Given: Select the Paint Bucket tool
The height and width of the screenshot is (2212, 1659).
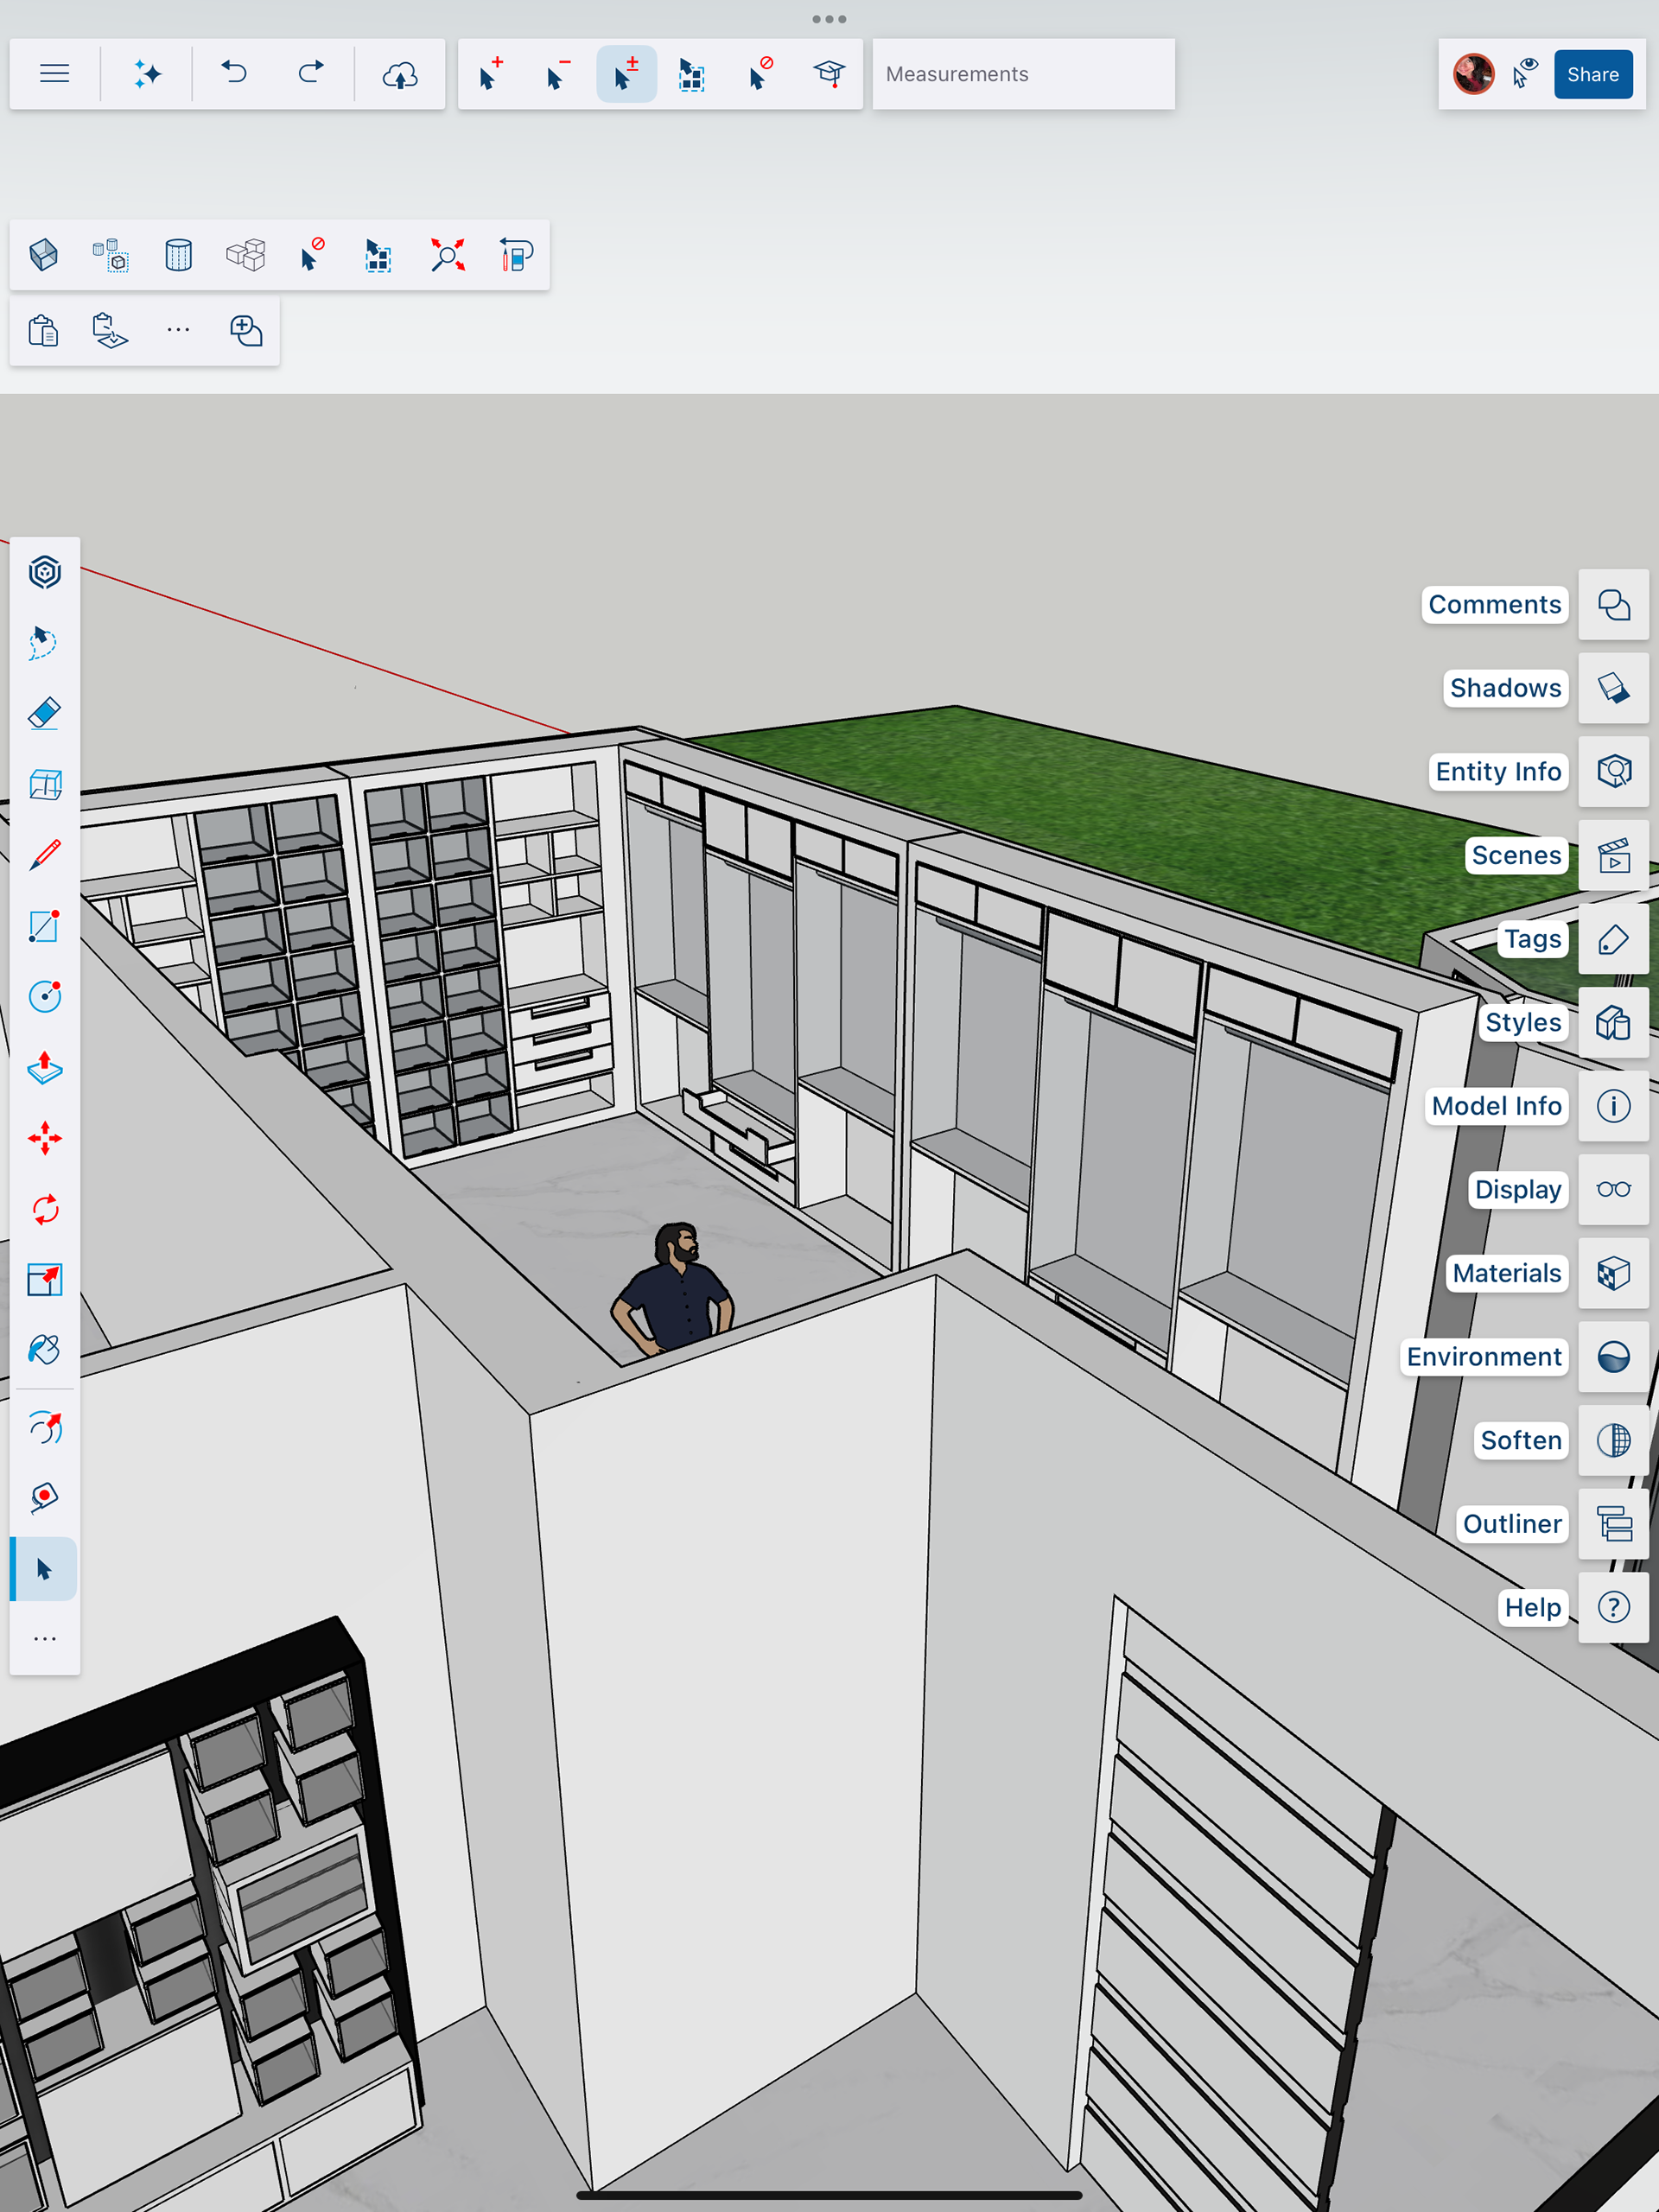Looking at the screenshot, I should 44,1350.
